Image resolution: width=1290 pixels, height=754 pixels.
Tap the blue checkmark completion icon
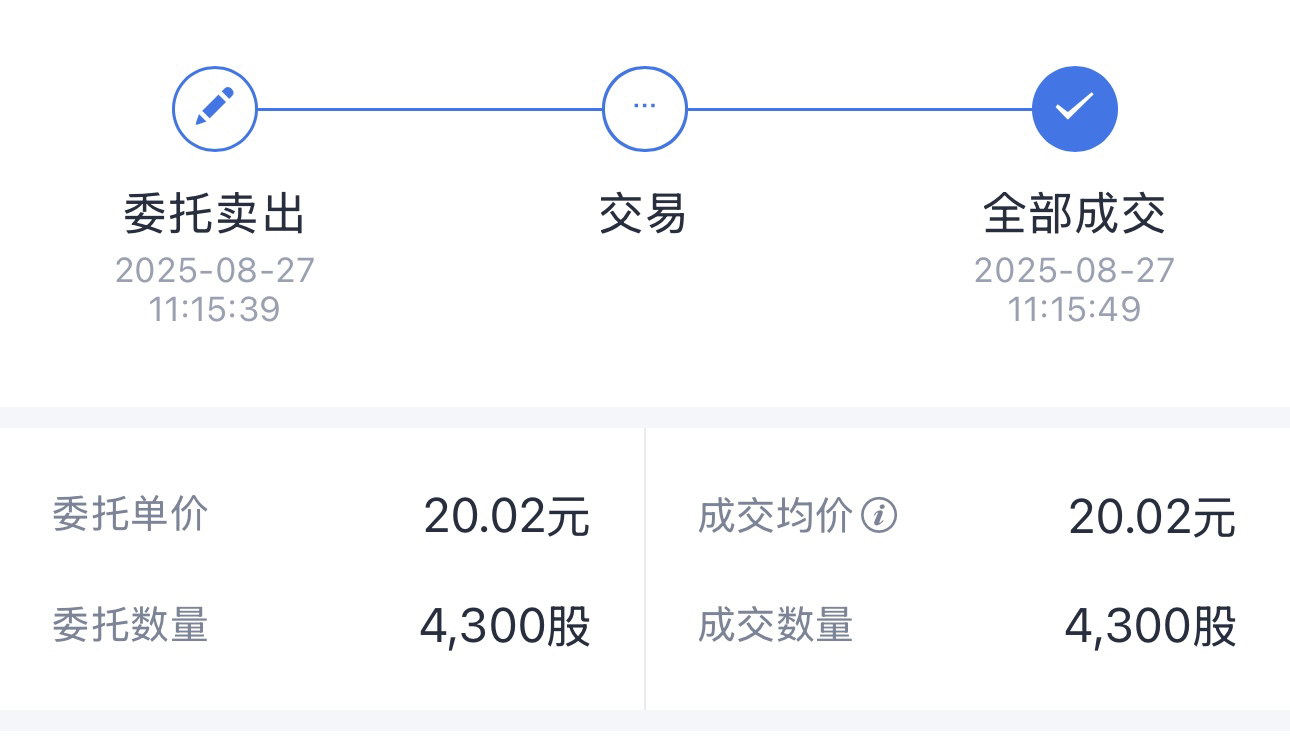[x=1075, y=109]
